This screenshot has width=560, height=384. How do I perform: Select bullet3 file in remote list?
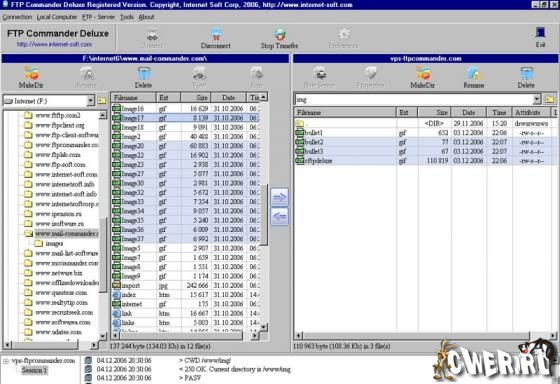point(425,151)
